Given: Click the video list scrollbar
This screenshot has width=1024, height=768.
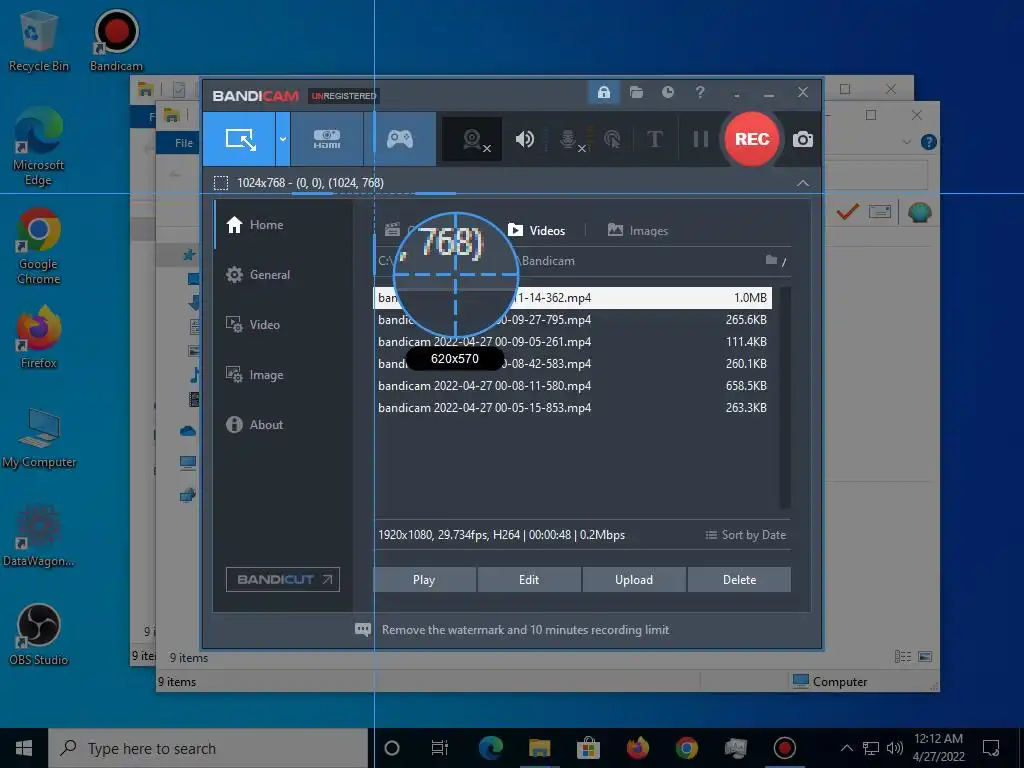Looking at the screenshot, I should tap(785, 397).
